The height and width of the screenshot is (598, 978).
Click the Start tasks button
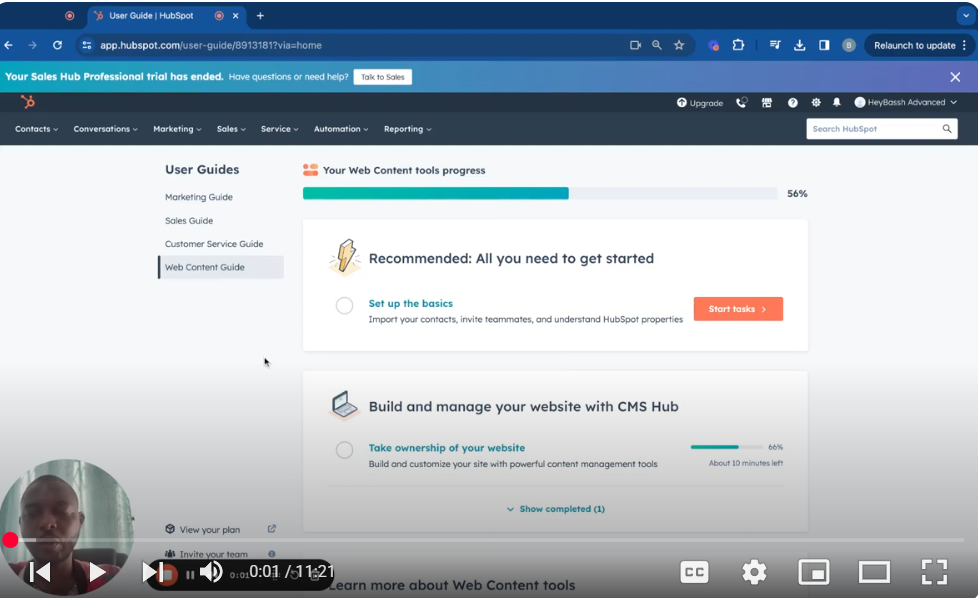[738, 309]
